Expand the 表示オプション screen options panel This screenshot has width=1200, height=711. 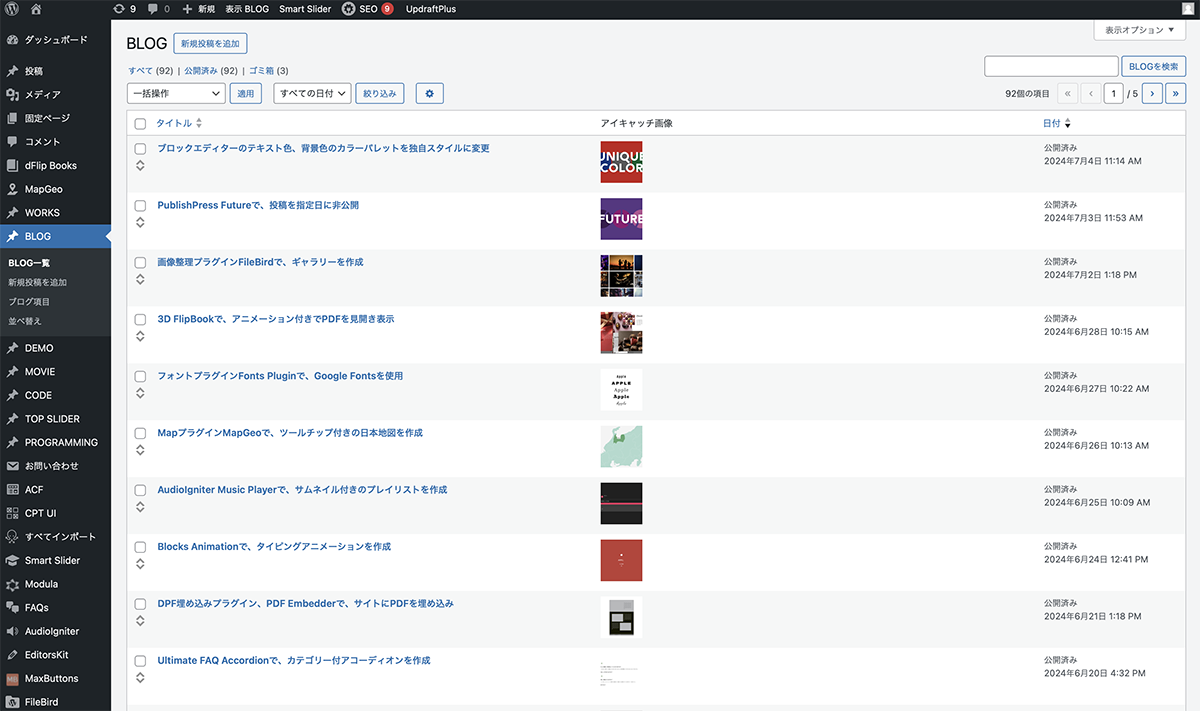tap(1139, 30)
